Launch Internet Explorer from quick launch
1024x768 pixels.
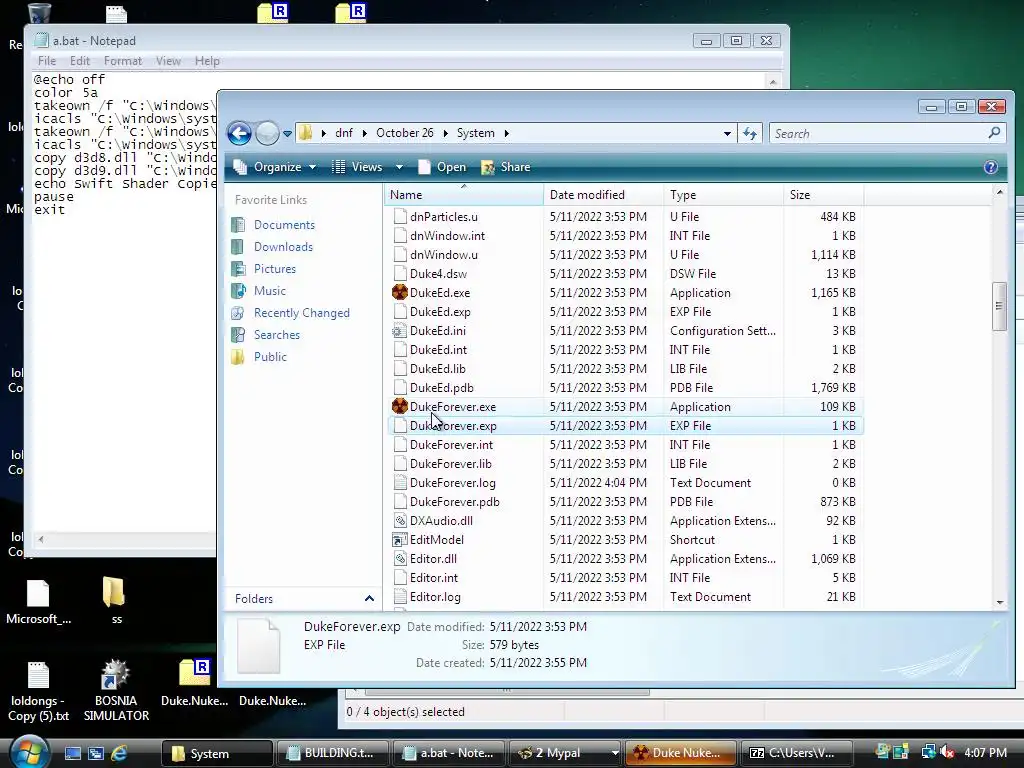coord(119,753)
